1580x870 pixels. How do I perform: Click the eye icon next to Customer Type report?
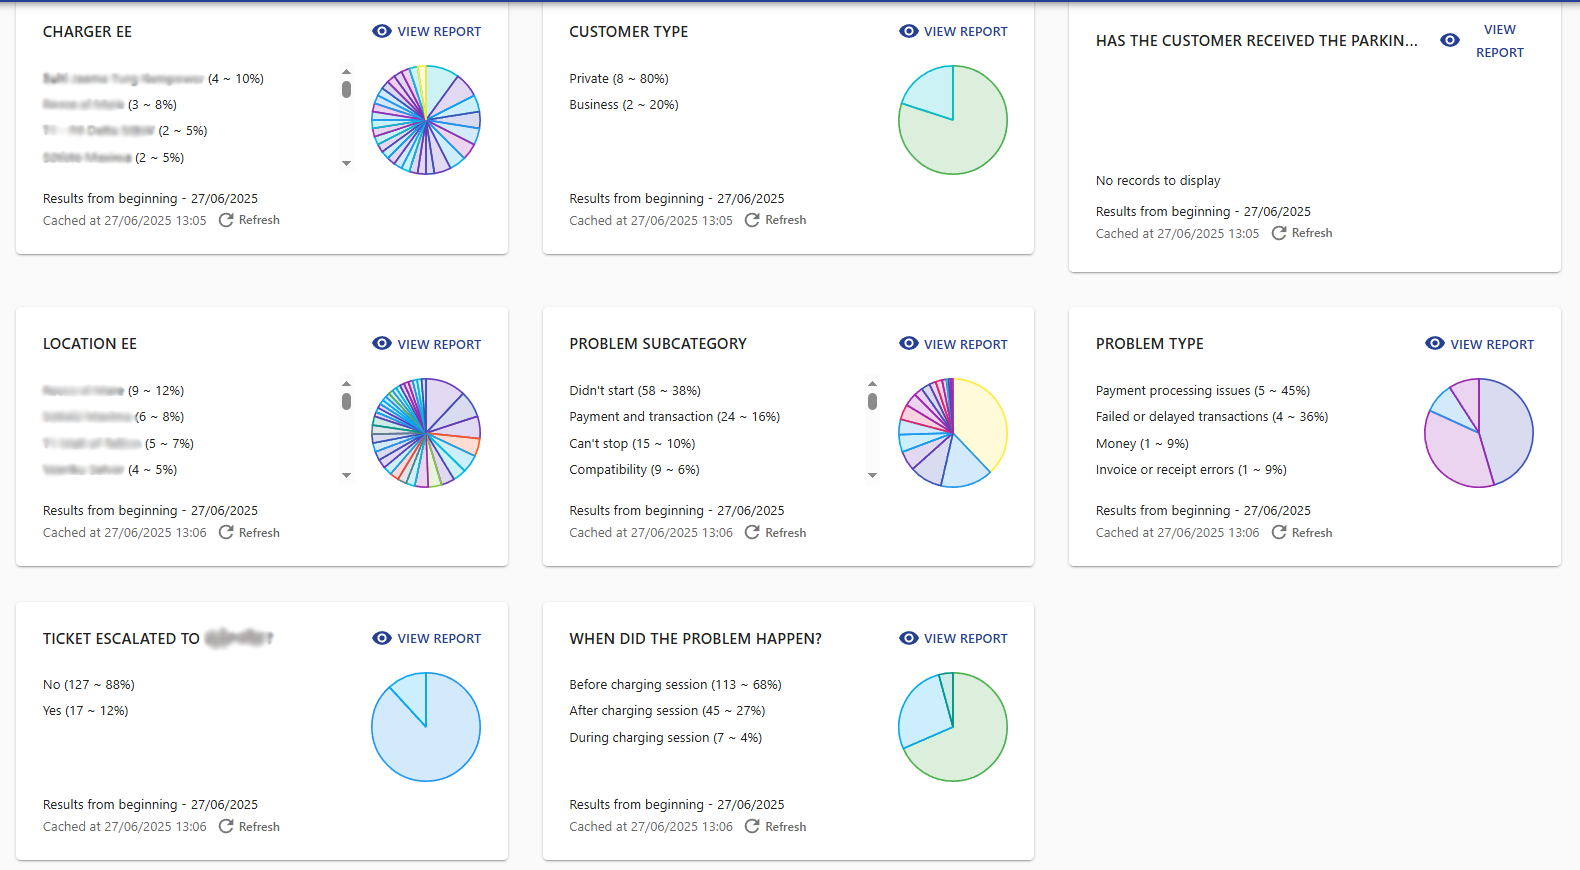click(908, 31)
